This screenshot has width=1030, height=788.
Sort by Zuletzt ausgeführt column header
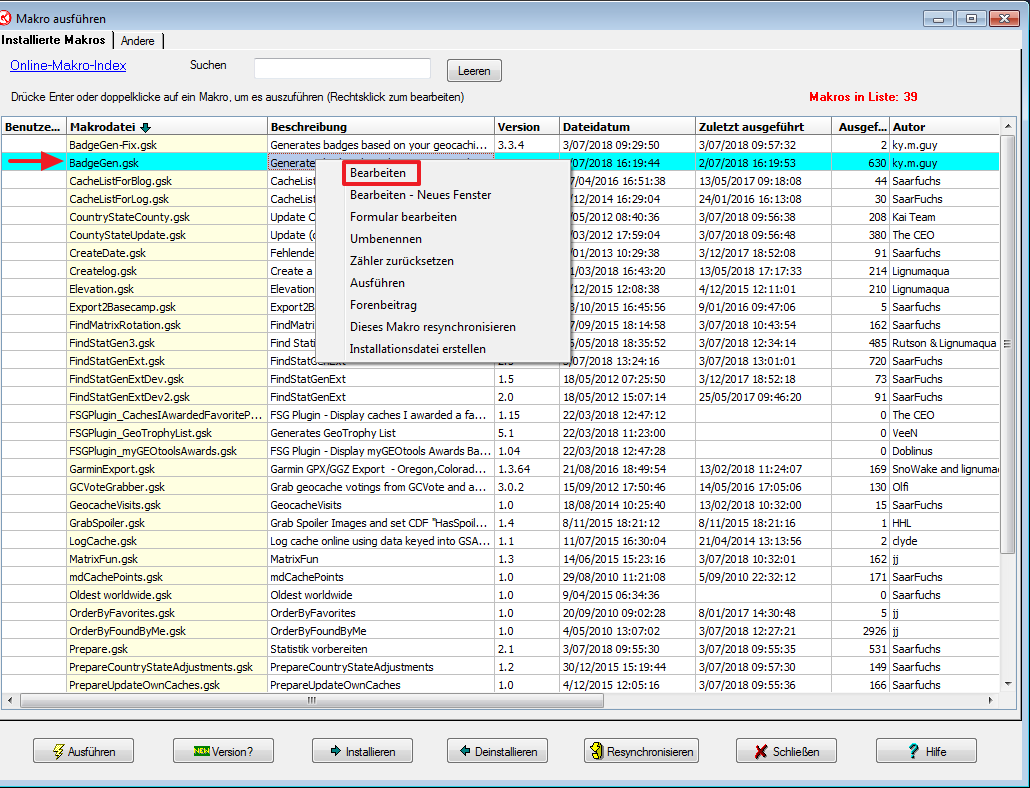pyautogui.click(x=763, y=127)
